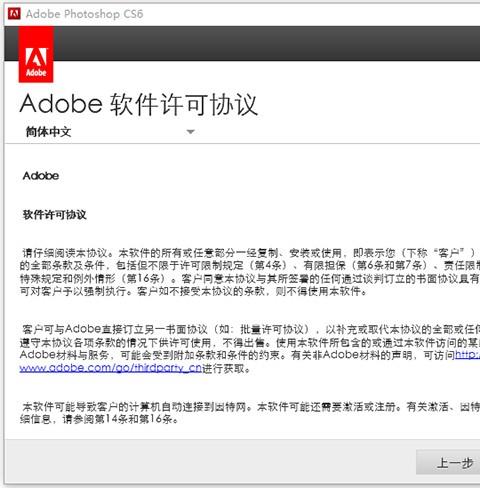Screen dimensions: 480x488
Task: Click the small Adobe icon in title bar
Action: point(14,14)
